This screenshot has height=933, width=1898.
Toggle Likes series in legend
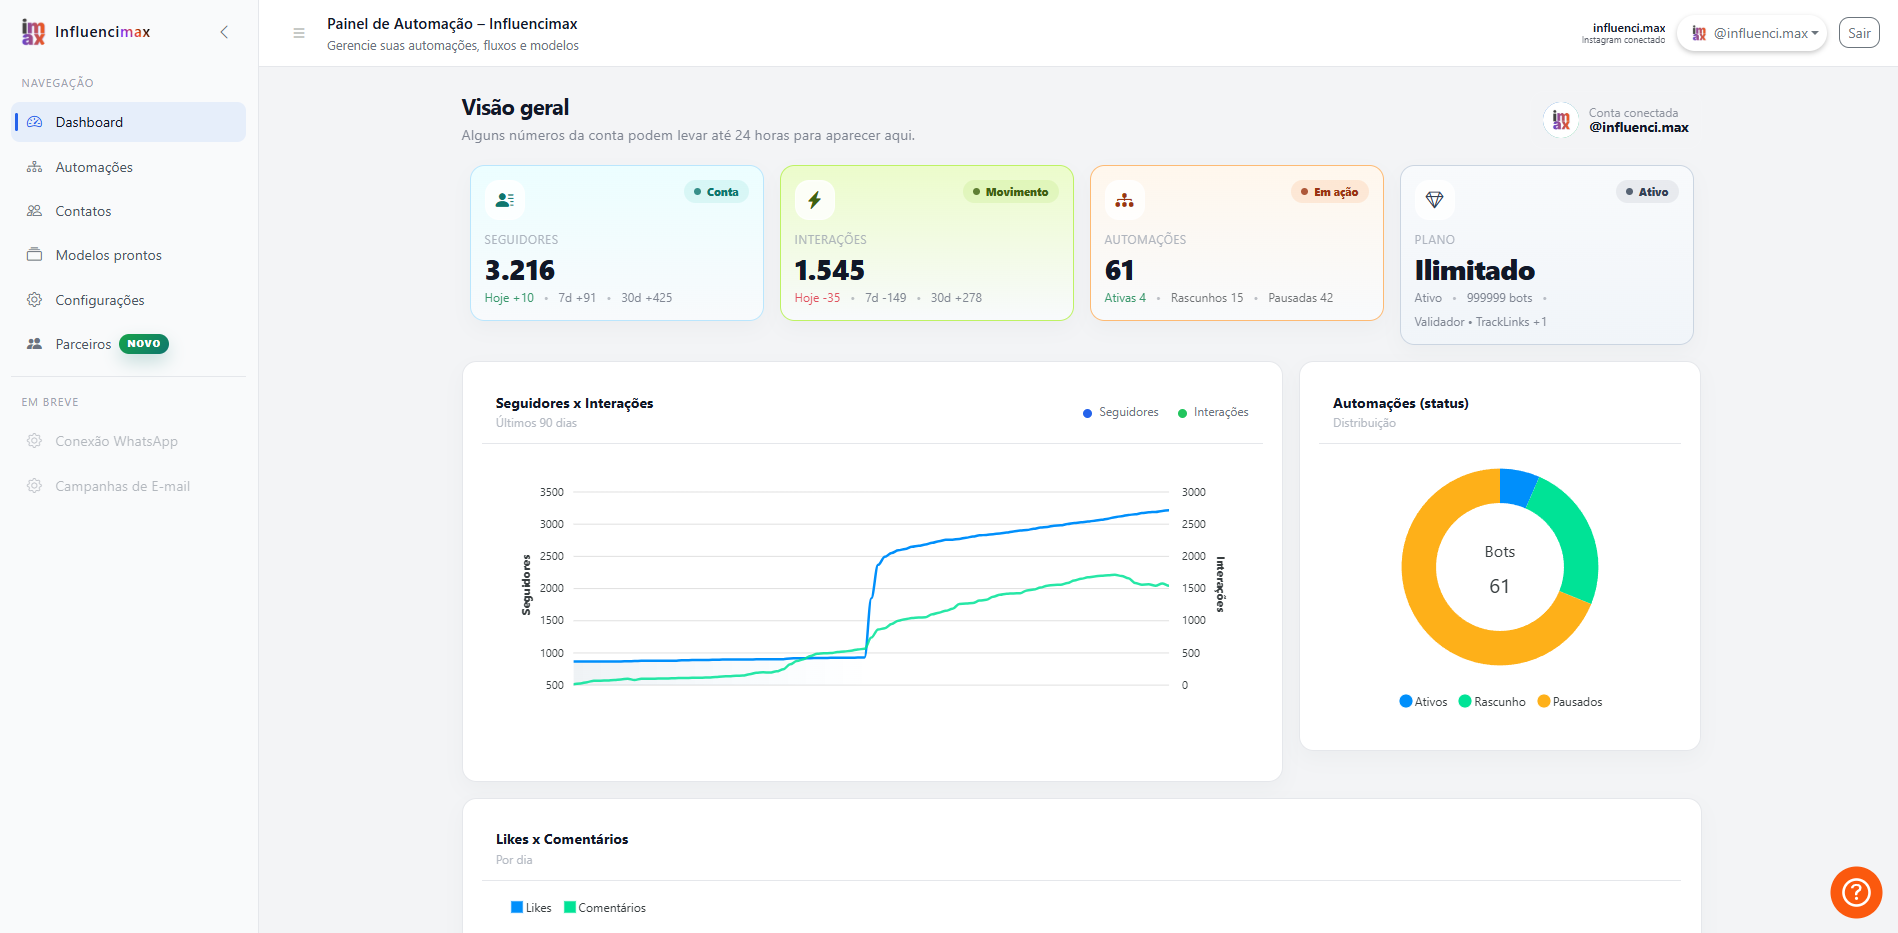pyautogui.click(x=531, y=908)
